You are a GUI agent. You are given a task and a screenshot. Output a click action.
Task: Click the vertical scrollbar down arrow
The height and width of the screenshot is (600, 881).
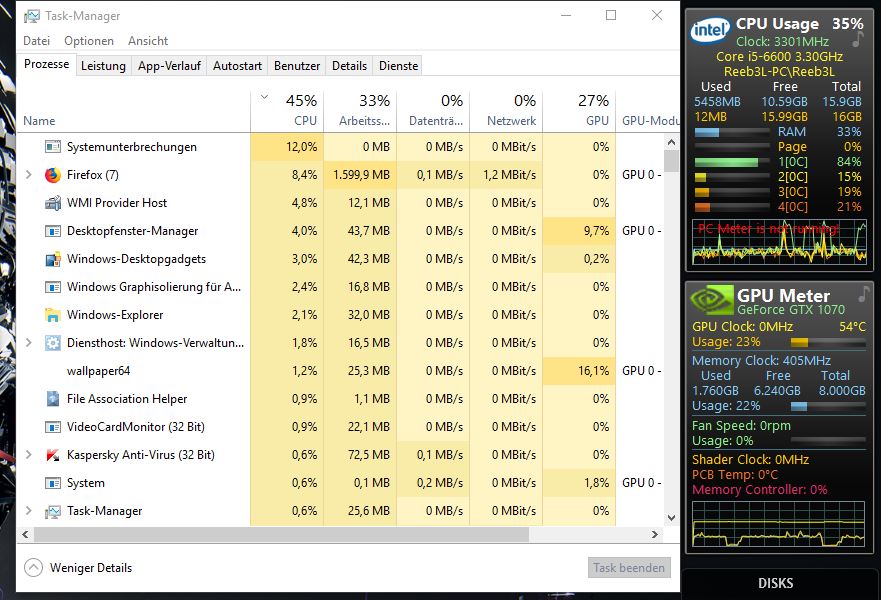tap(671, 518)
